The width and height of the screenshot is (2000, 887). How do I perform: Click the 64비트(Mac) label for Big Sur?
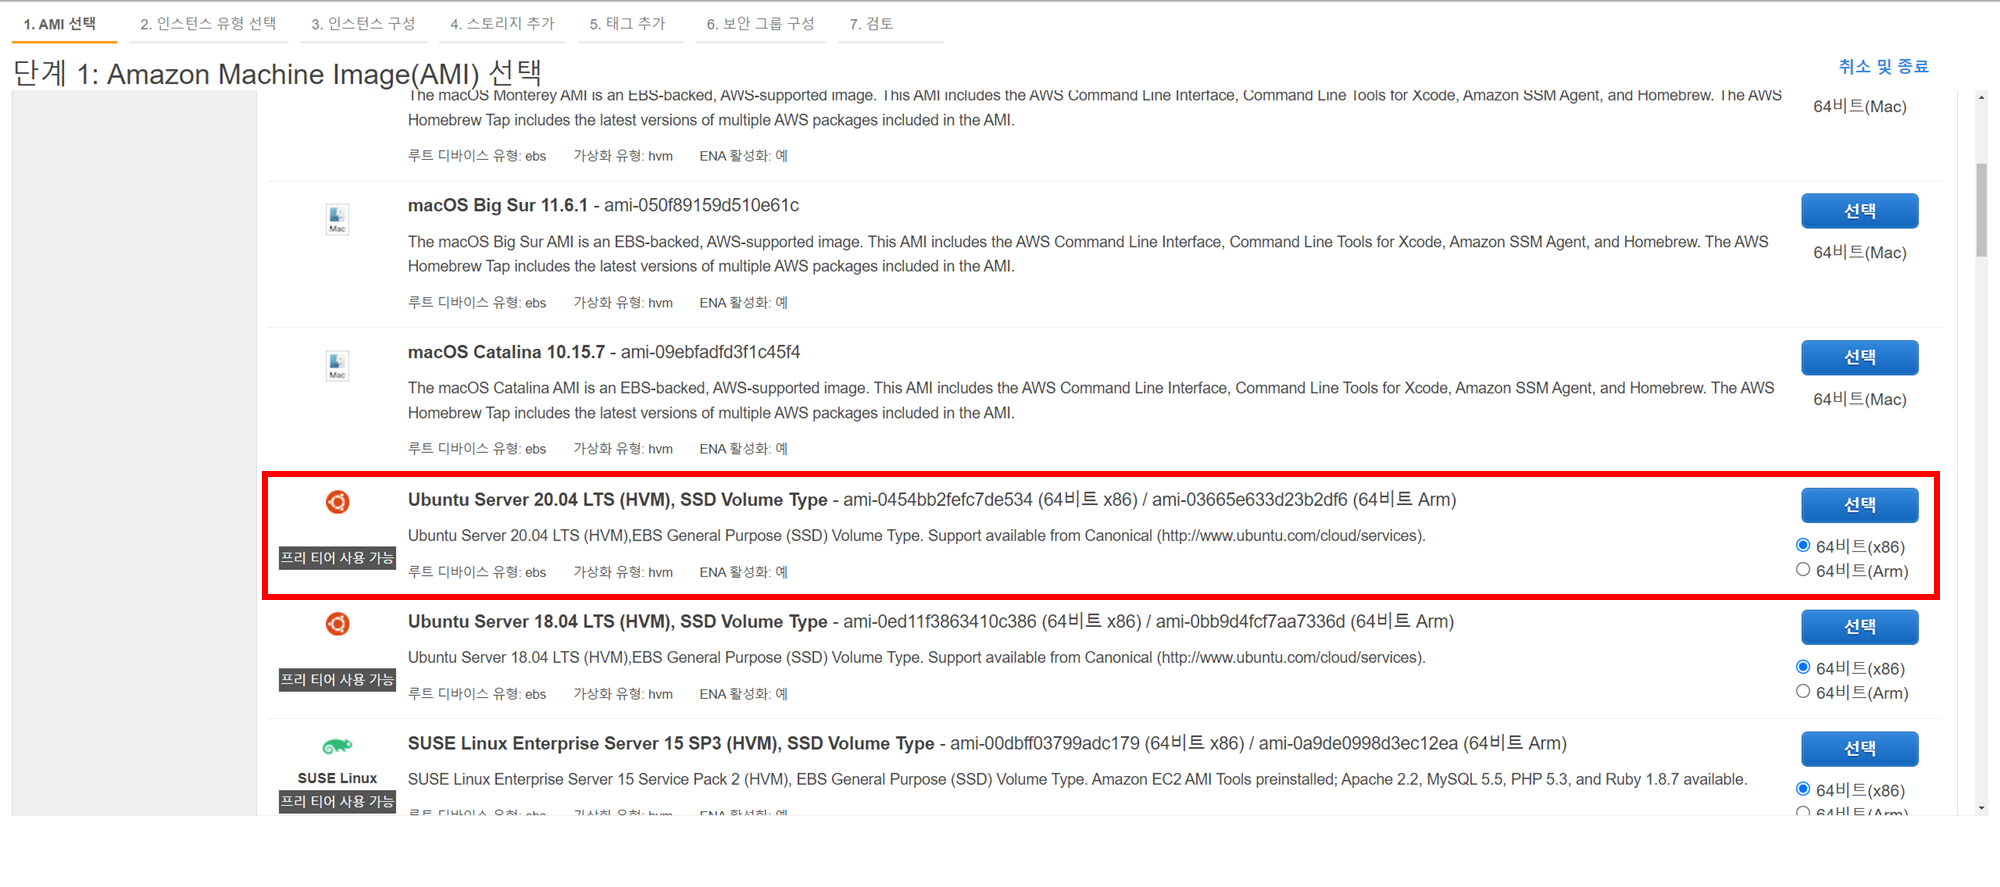point(1860,252)
